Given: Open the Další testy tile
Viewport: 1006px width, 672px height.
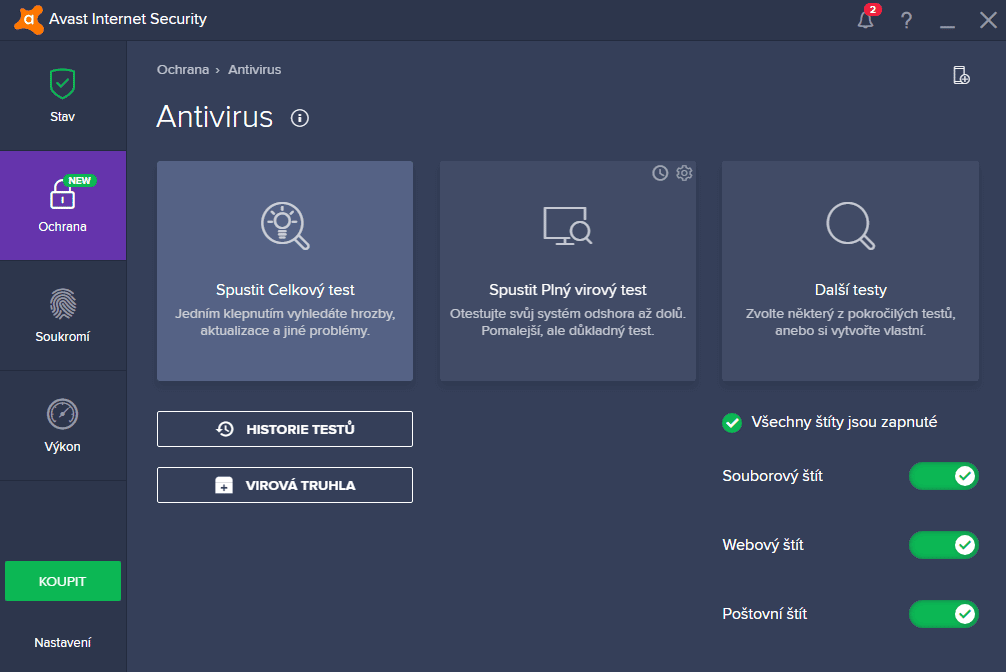Looking at the screenshot, I should click(850, 271).
